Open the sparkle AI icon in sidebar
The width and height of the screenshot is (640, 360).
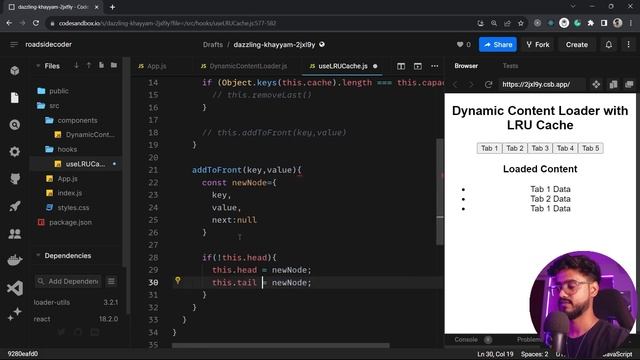click(15, 314)
